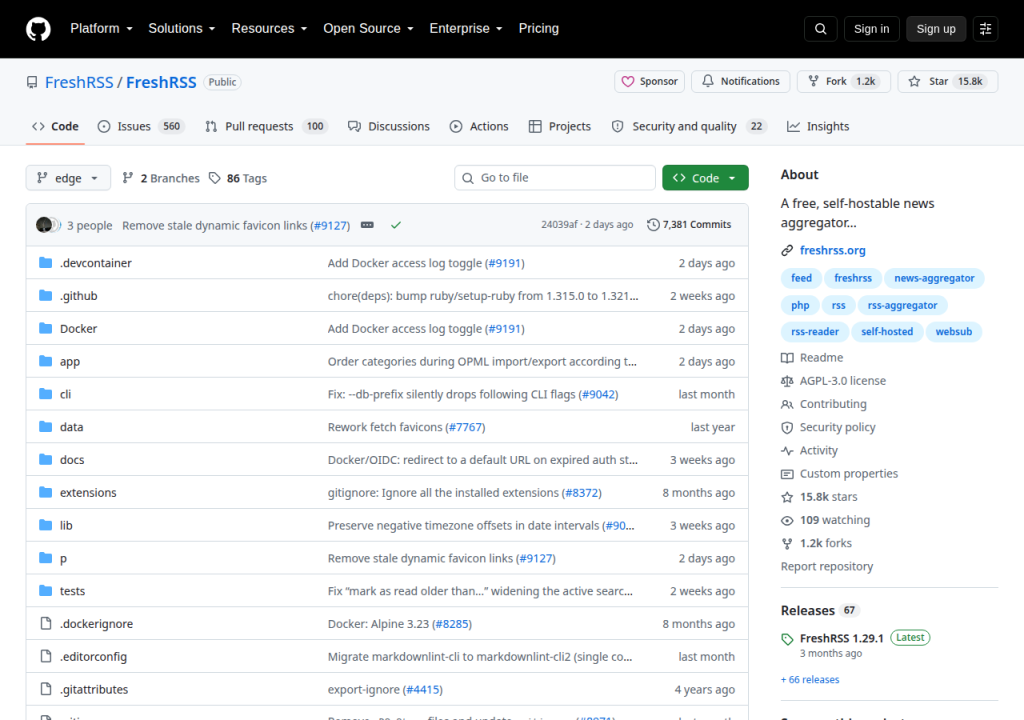The height and width of the screenshot is (720, 1024).
Task: Switch to the Issues tab
Action: pos(140,127)
